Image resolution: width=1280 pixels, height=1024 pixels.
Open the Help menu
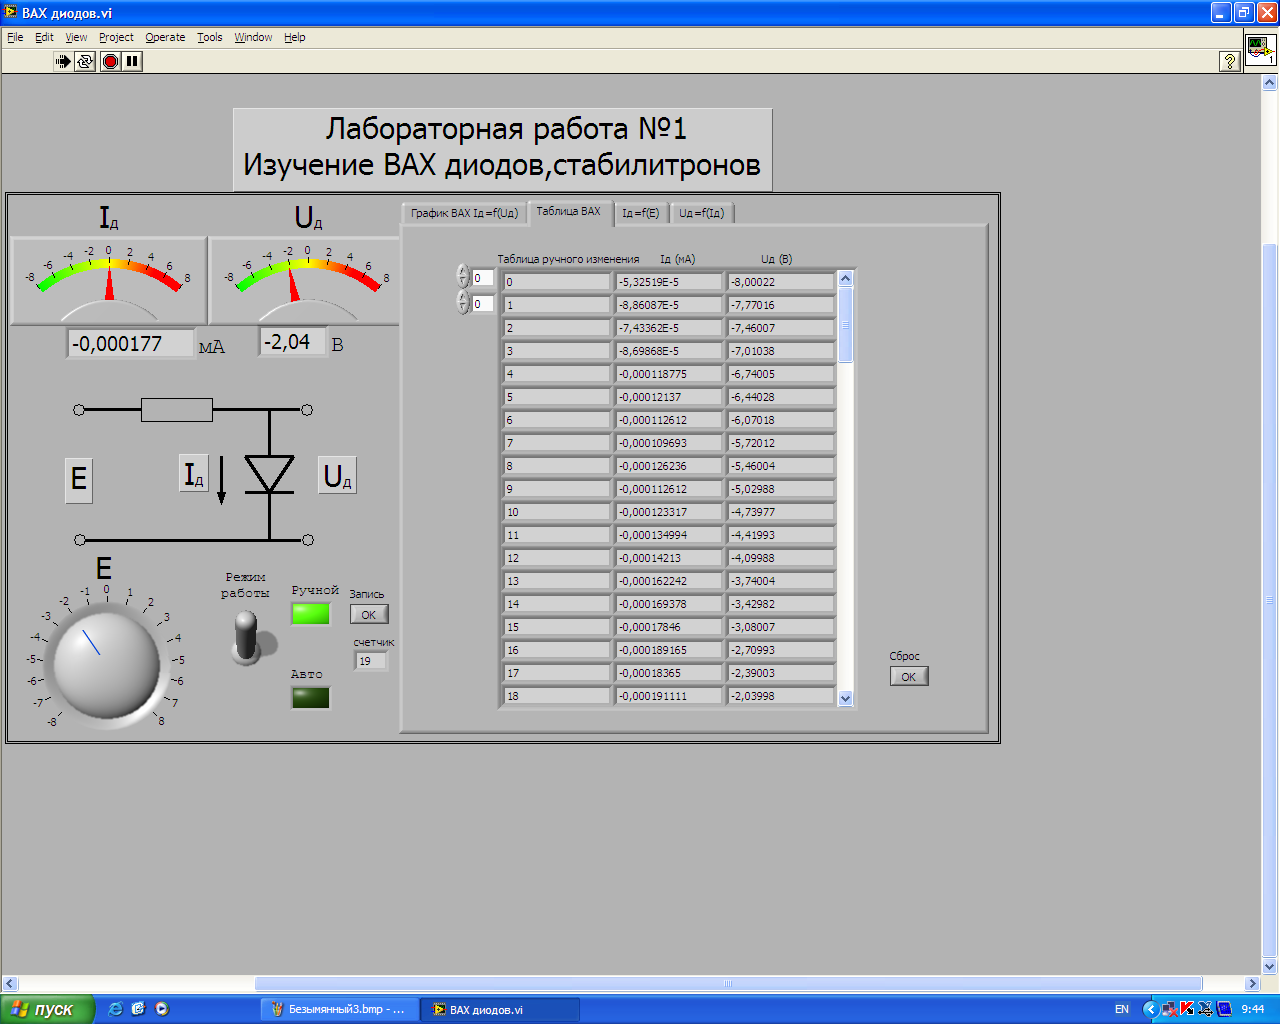[294, 37]
